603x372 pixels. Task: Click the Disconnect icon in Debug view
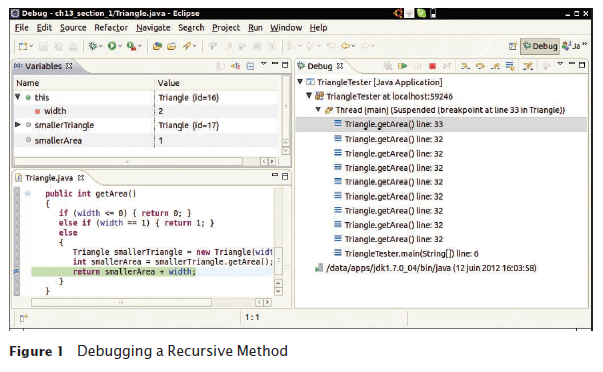coord(447,66)
